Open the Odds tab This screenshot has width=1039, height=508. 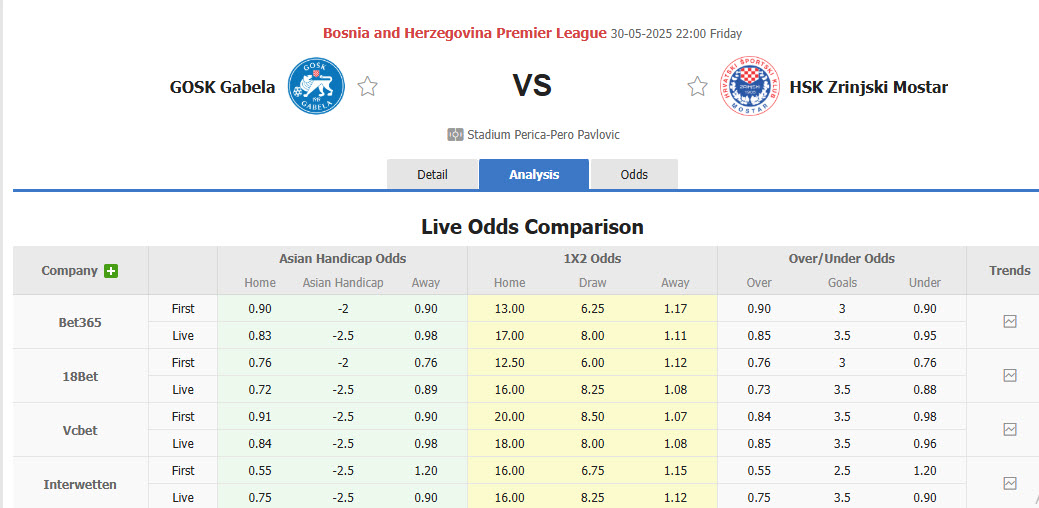[x=634, y=174]
